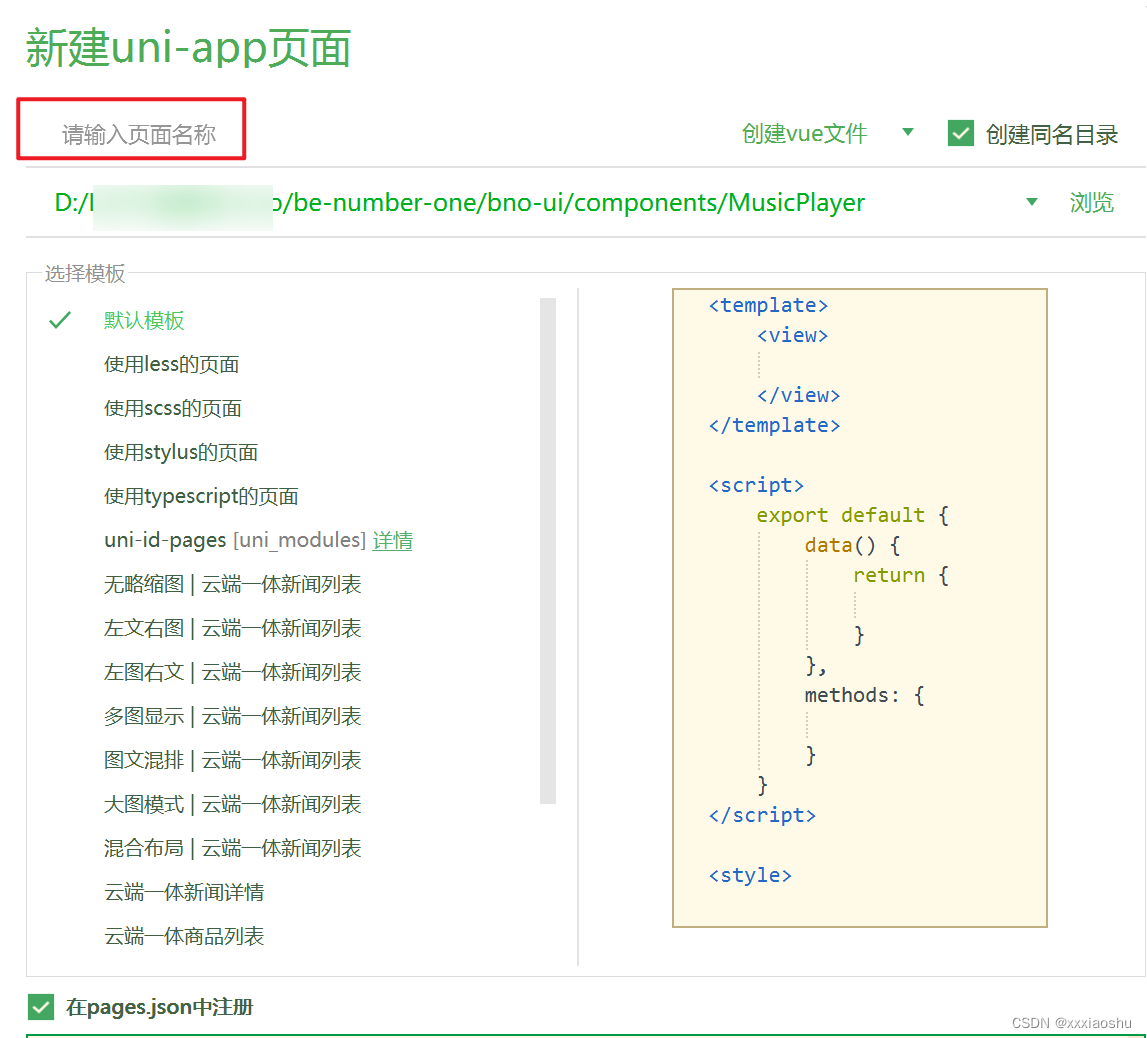Image resolution: width=1147 pixels, height=1038 pixels.
Task: Choose the 多图显示 news list template
Action: (x=233, y=716)
